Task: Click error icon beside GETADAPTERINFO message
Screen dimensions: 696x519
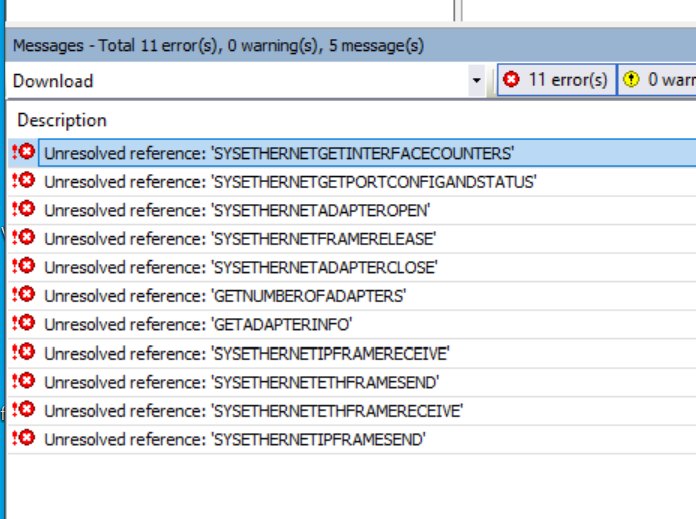Action: pos(23,324)
